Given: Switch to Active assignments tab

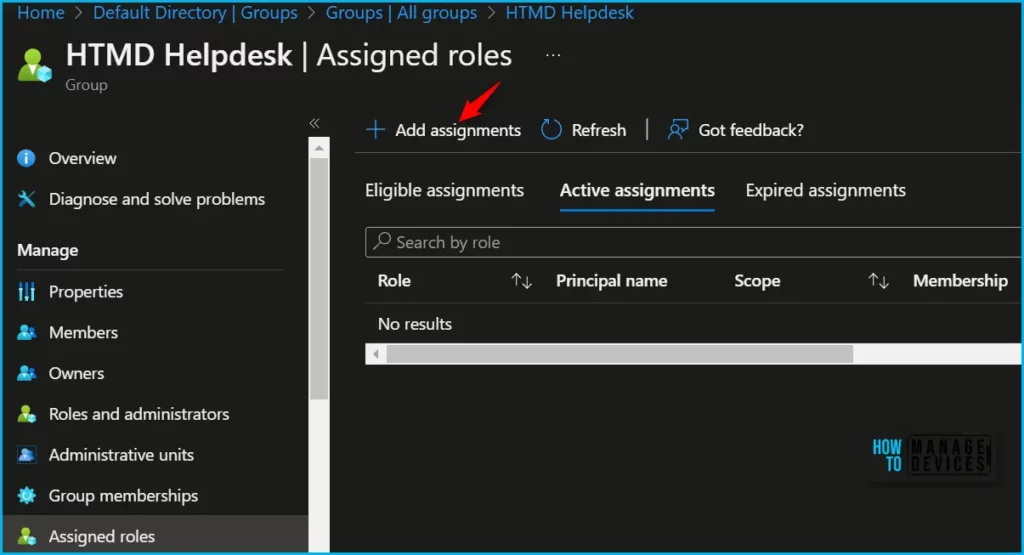Looking at the screenshot, I should pyautogui.click(x=637, y=190).
